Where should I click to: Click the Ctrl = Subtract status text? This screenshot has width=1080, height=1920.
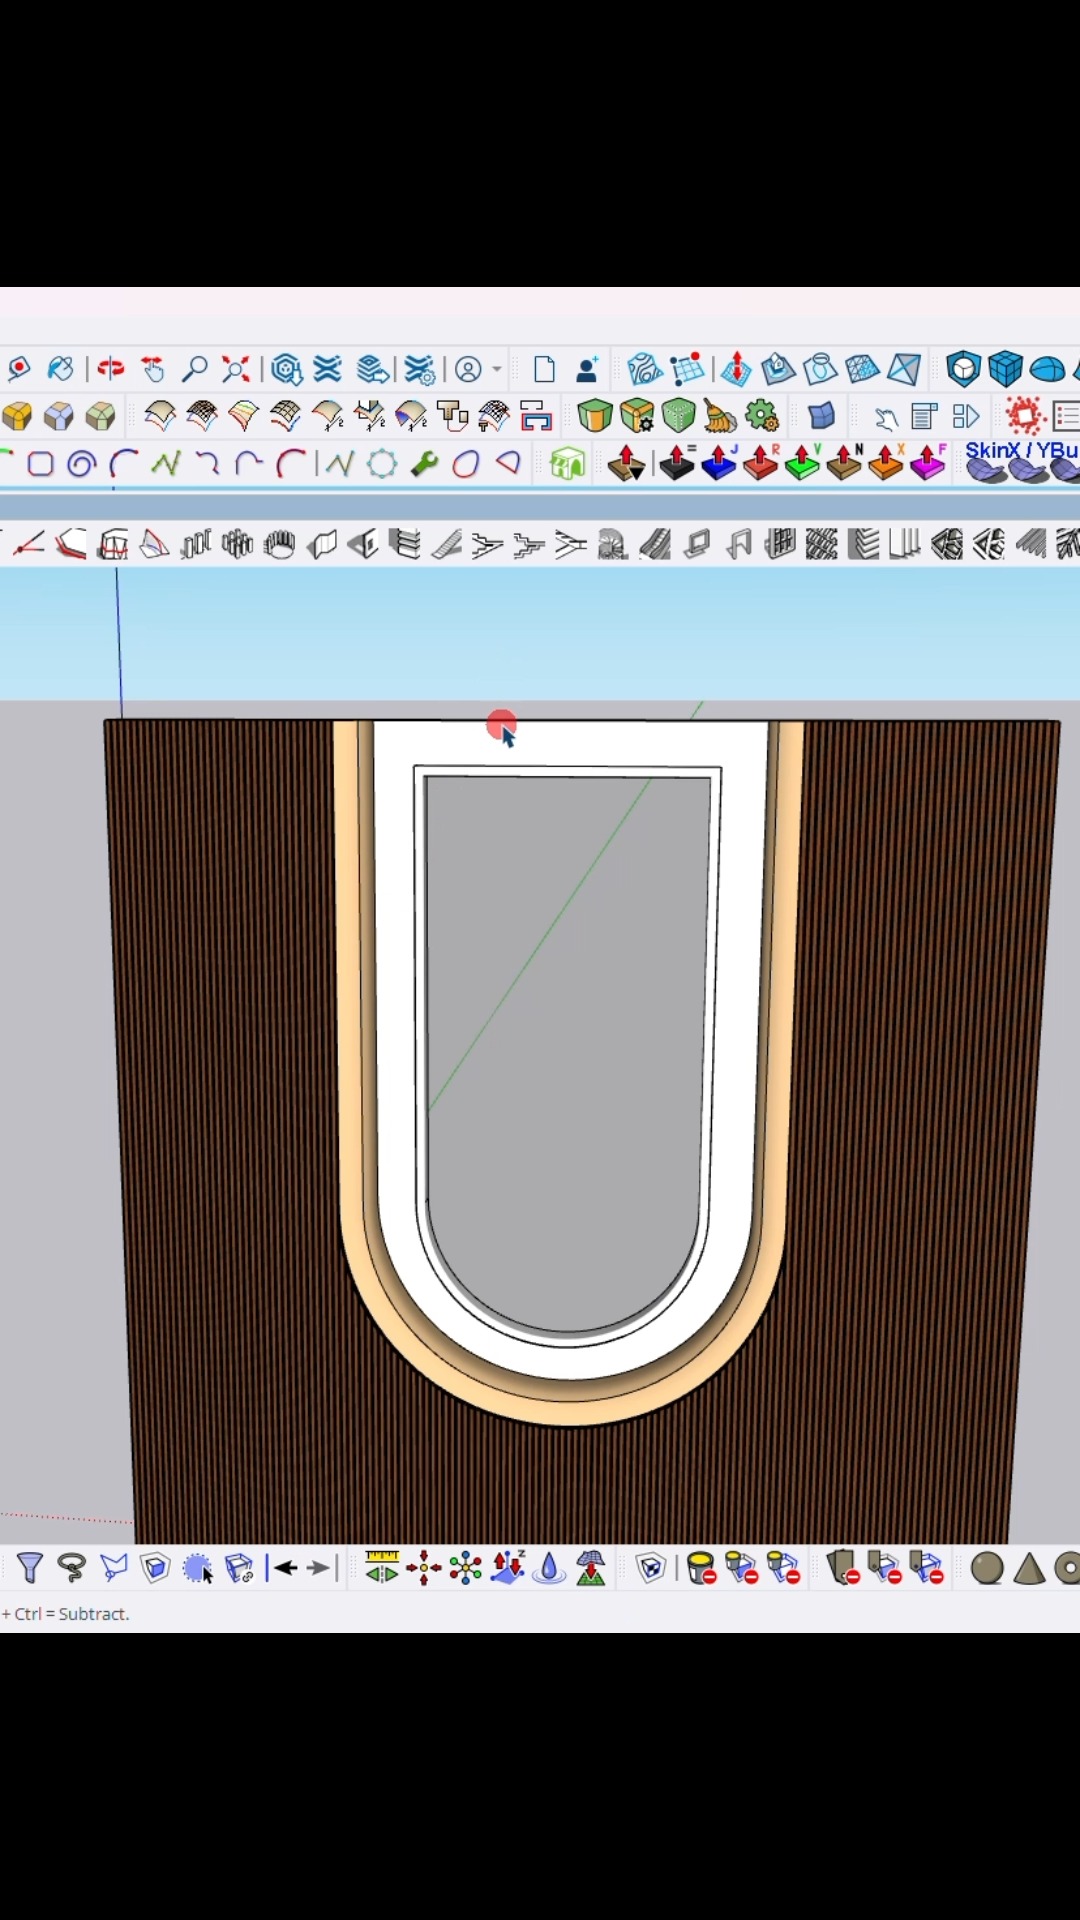(72, 1614)
